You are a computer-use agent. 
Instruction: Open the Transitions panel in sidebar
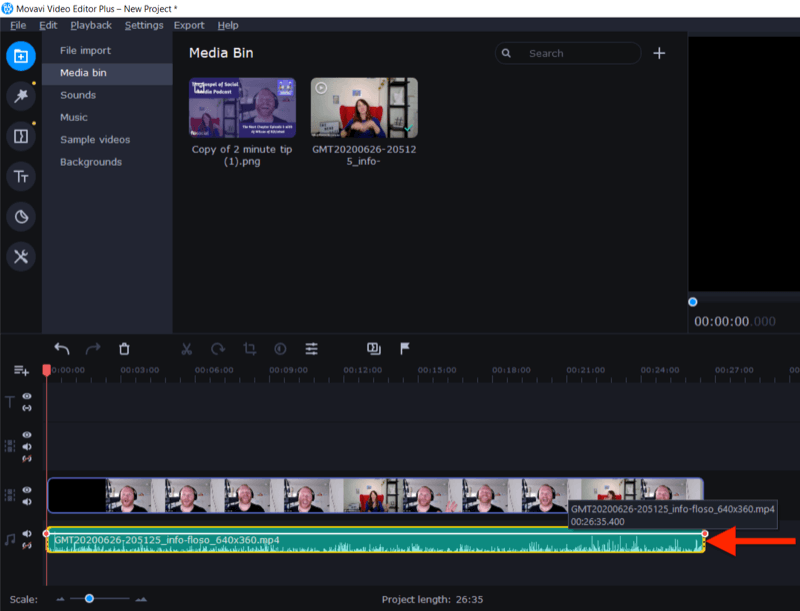pos(20,136)
